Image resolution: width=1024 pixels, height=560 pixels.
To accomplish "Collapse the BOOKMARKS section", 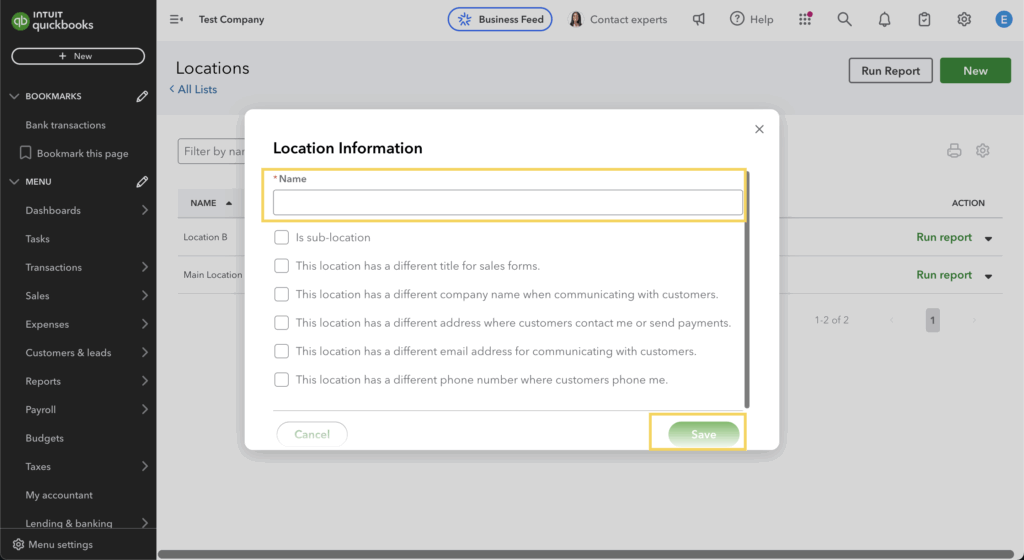I will coord(14,97).
